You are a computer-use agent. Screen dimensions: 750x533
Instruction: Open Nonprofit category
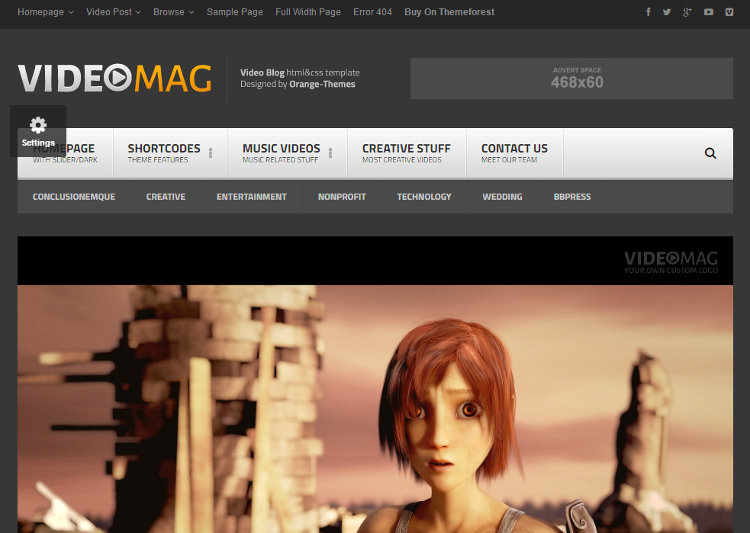coord(342,197)
